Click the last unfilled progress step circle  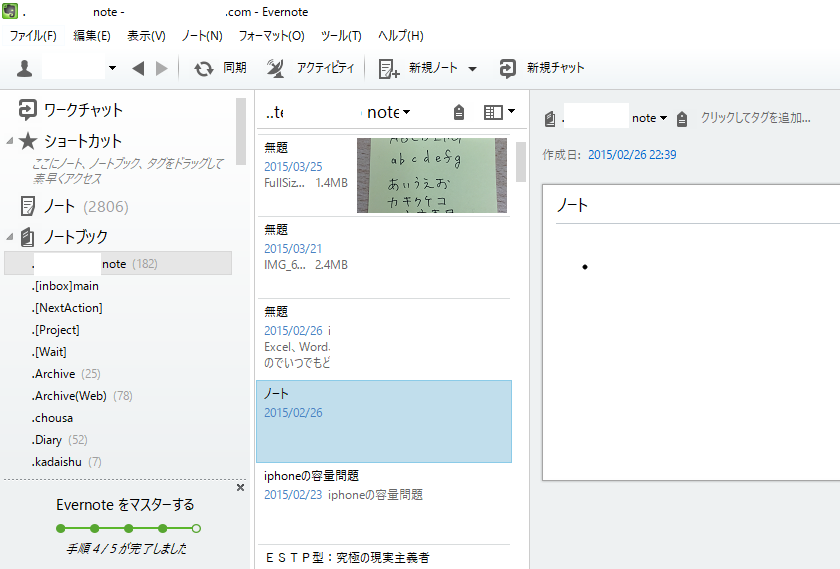[x=196, y=529]
